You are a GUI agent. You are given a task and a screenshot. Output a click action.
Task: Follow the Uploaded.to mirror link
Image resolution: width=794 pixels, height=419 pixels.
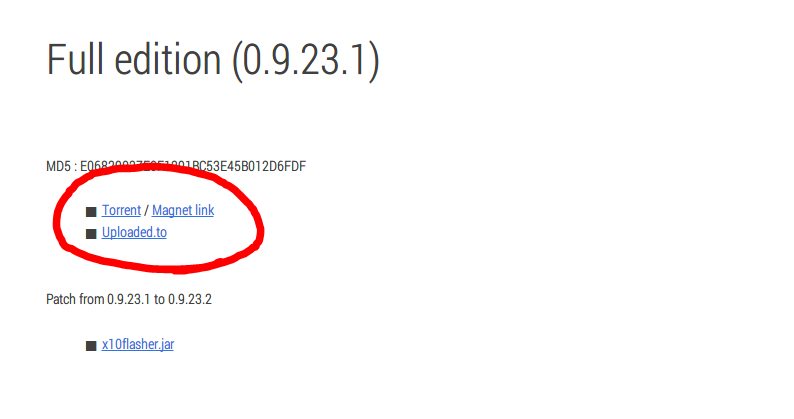point(134,233)
